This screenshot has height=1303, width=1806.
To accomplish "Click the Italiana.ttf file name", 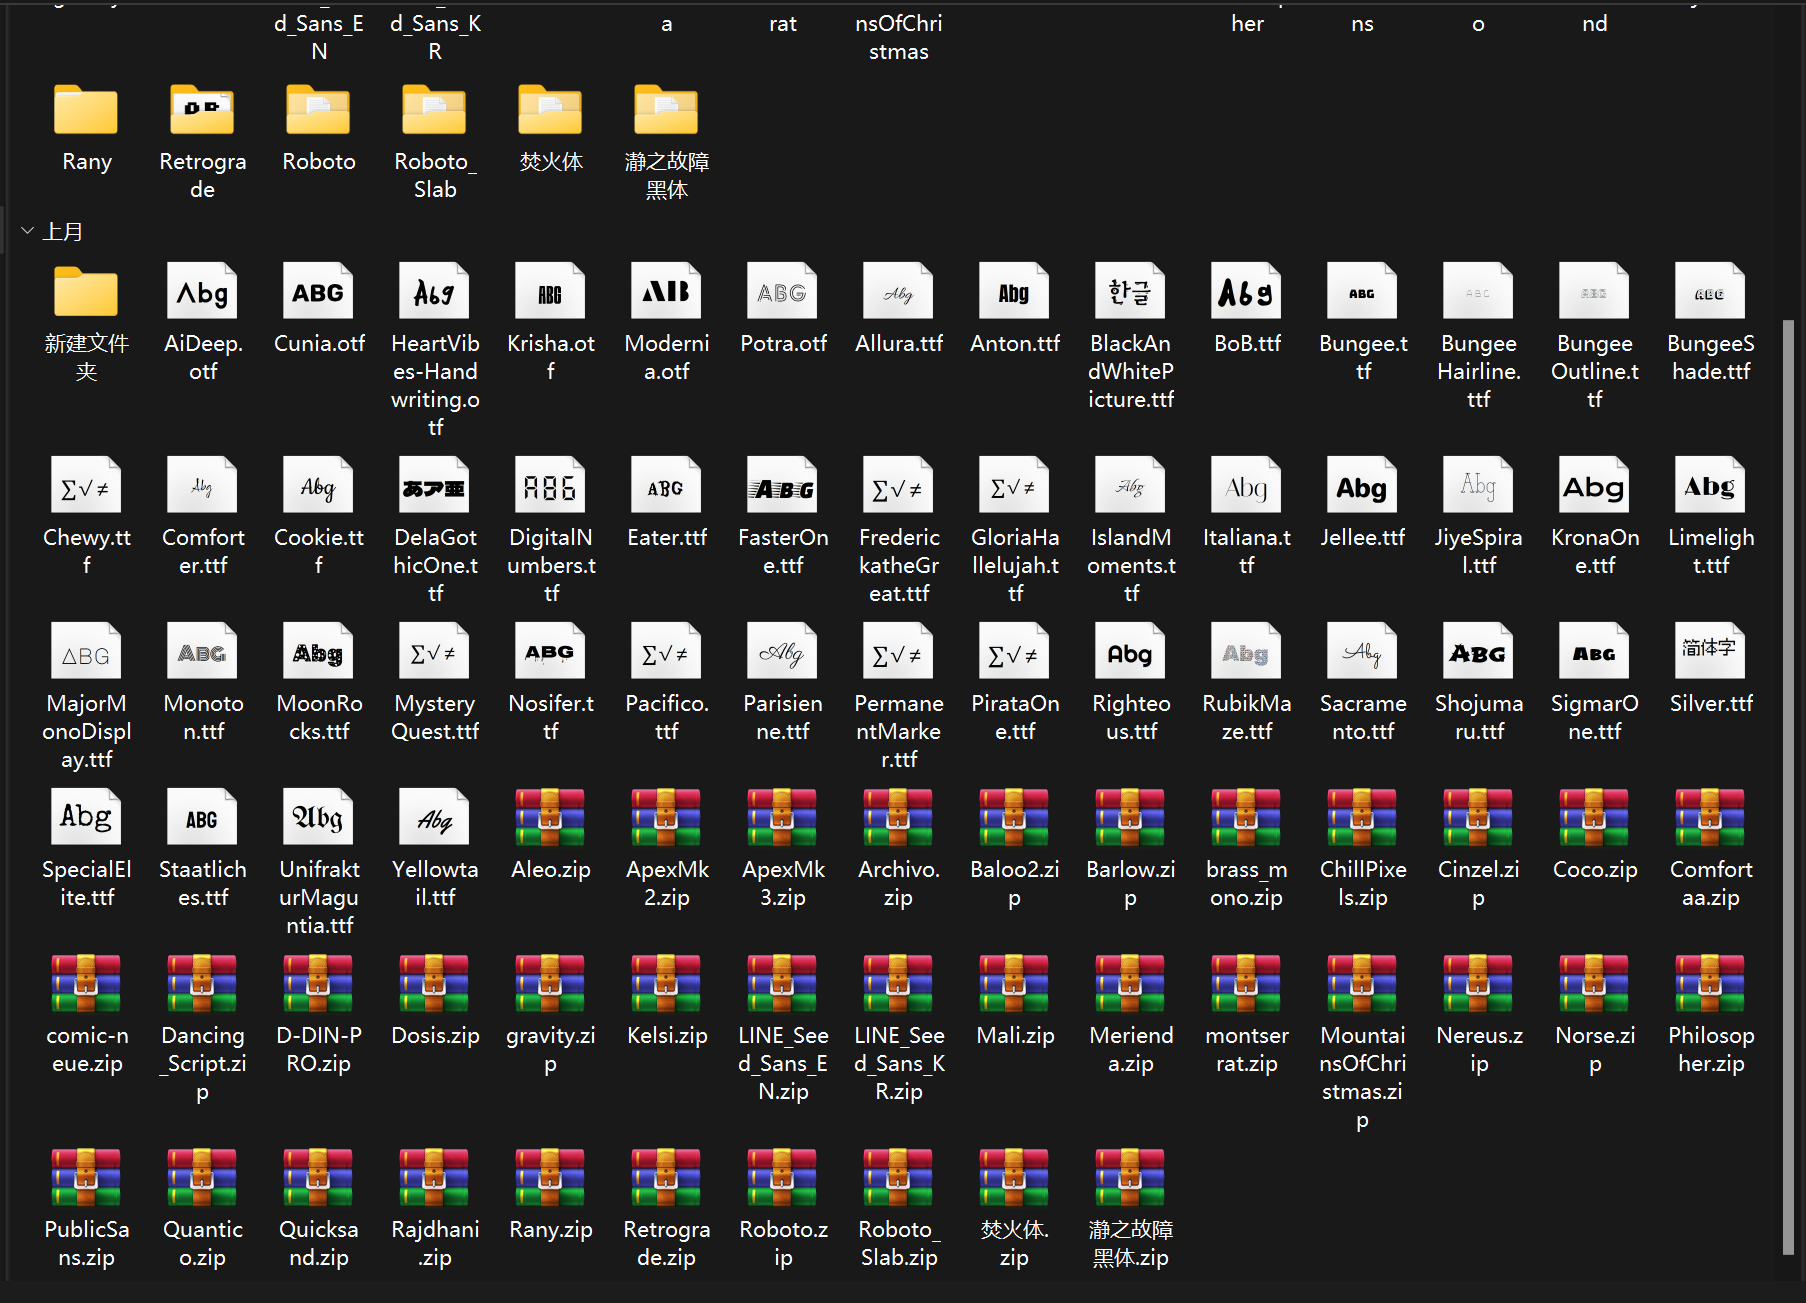I will (x=1247, y=551).
